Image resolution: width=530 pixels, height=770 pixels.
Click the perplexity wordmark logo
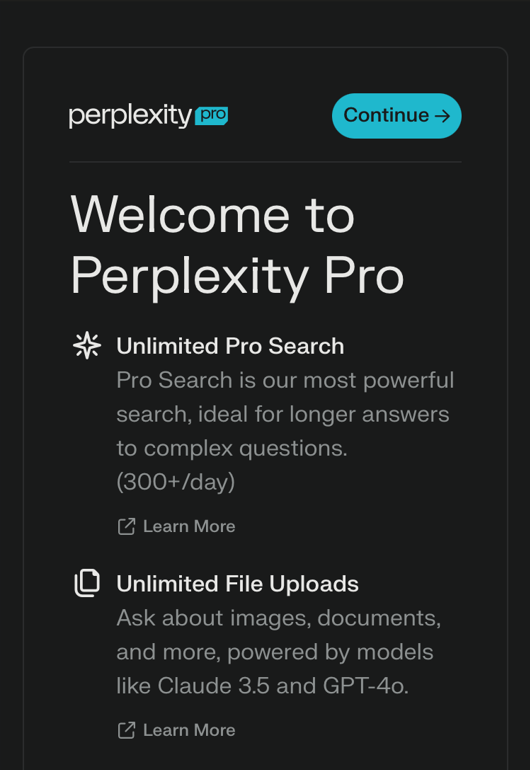130,116
